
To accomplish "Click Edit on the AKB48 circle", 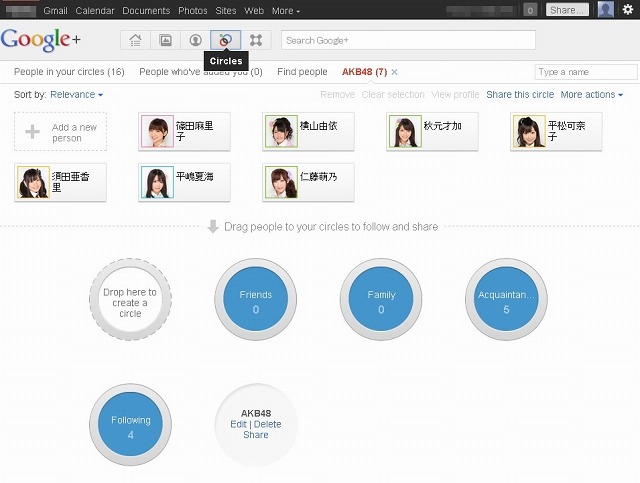I will pos(238,424).
